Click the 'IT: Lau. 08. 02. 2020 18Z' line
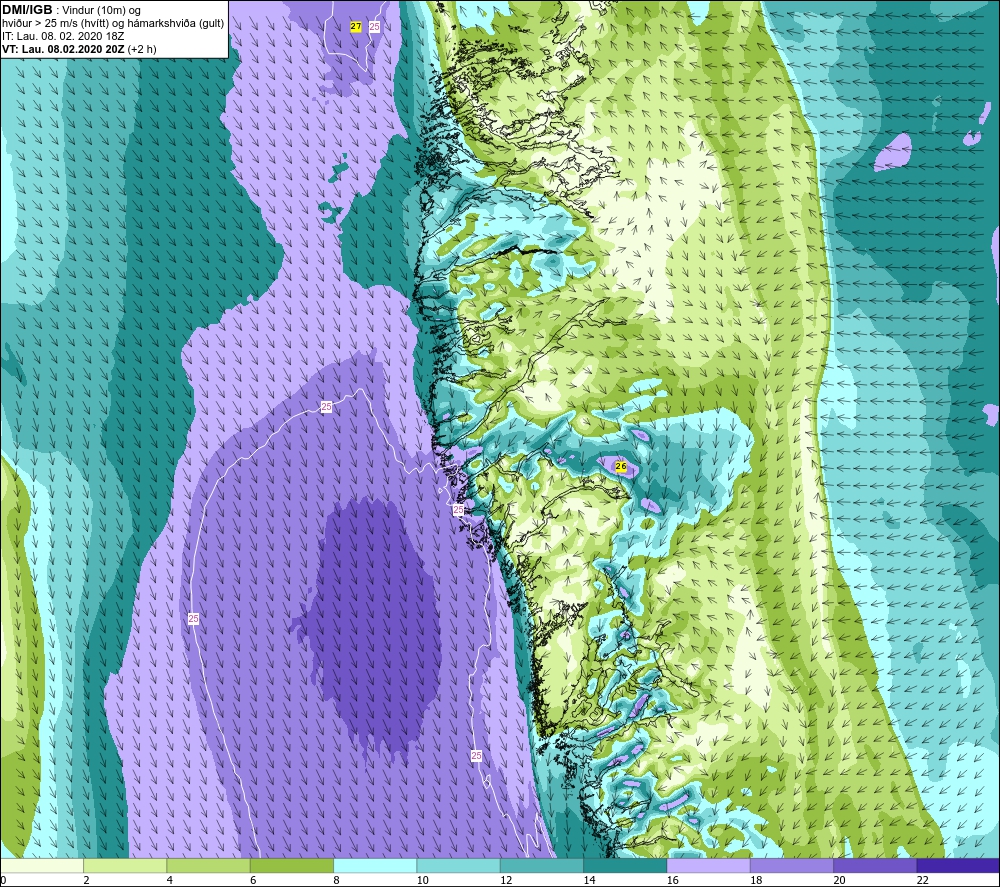Screen dimensions: 1000x887 click(63, 36)
